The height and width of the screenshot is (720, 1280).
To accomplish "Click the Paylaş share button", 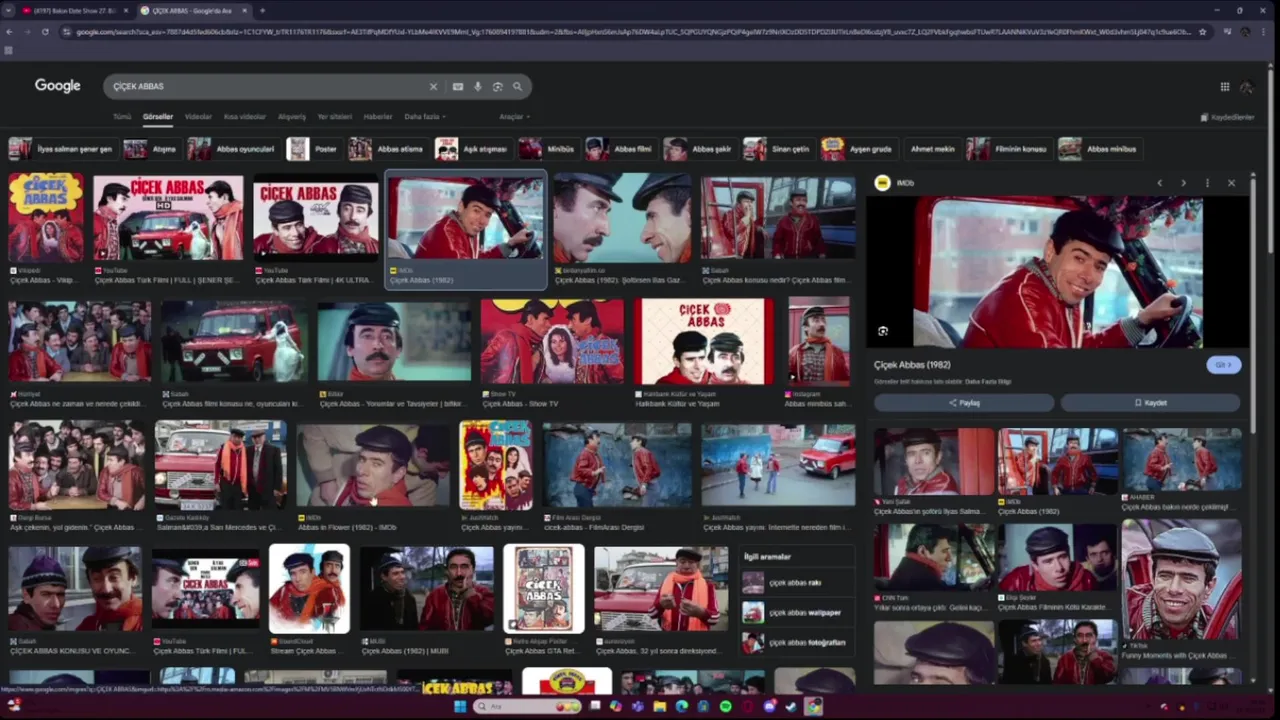I will coord(964,403).
